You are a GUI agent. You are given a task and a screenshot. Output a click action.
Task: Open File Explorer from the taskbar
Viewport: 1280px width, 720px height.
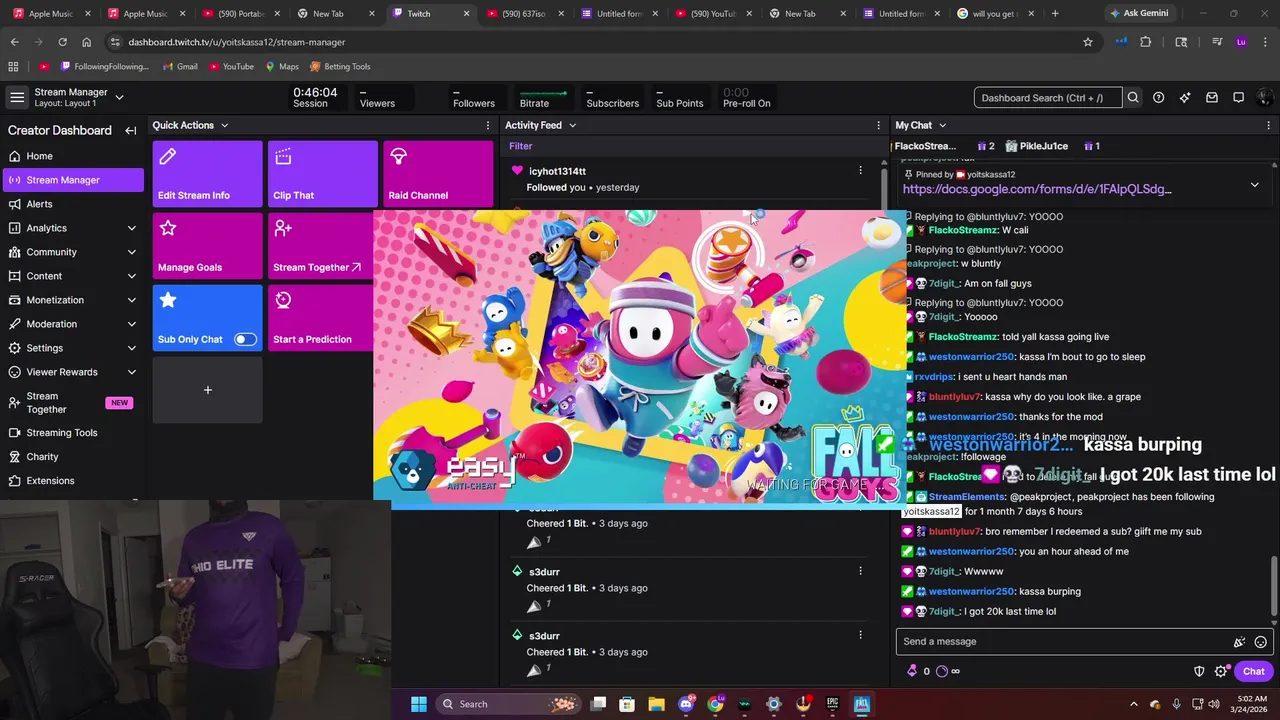(x=656, y=704)
